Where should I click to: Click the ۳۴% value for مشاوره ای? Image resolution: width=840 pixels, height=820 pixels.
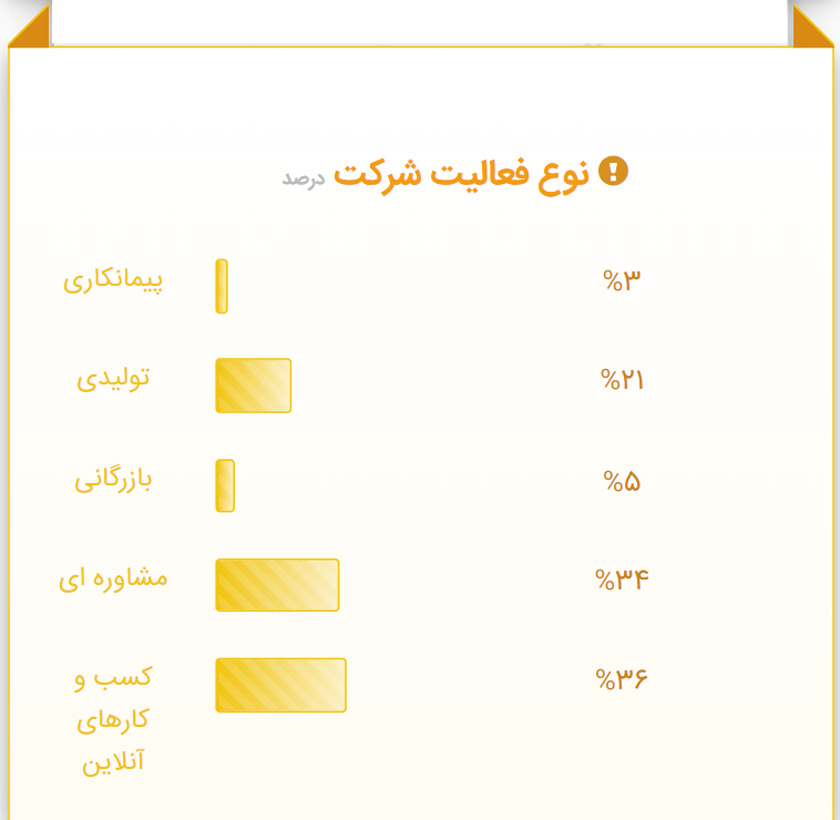tap(621, 580)
